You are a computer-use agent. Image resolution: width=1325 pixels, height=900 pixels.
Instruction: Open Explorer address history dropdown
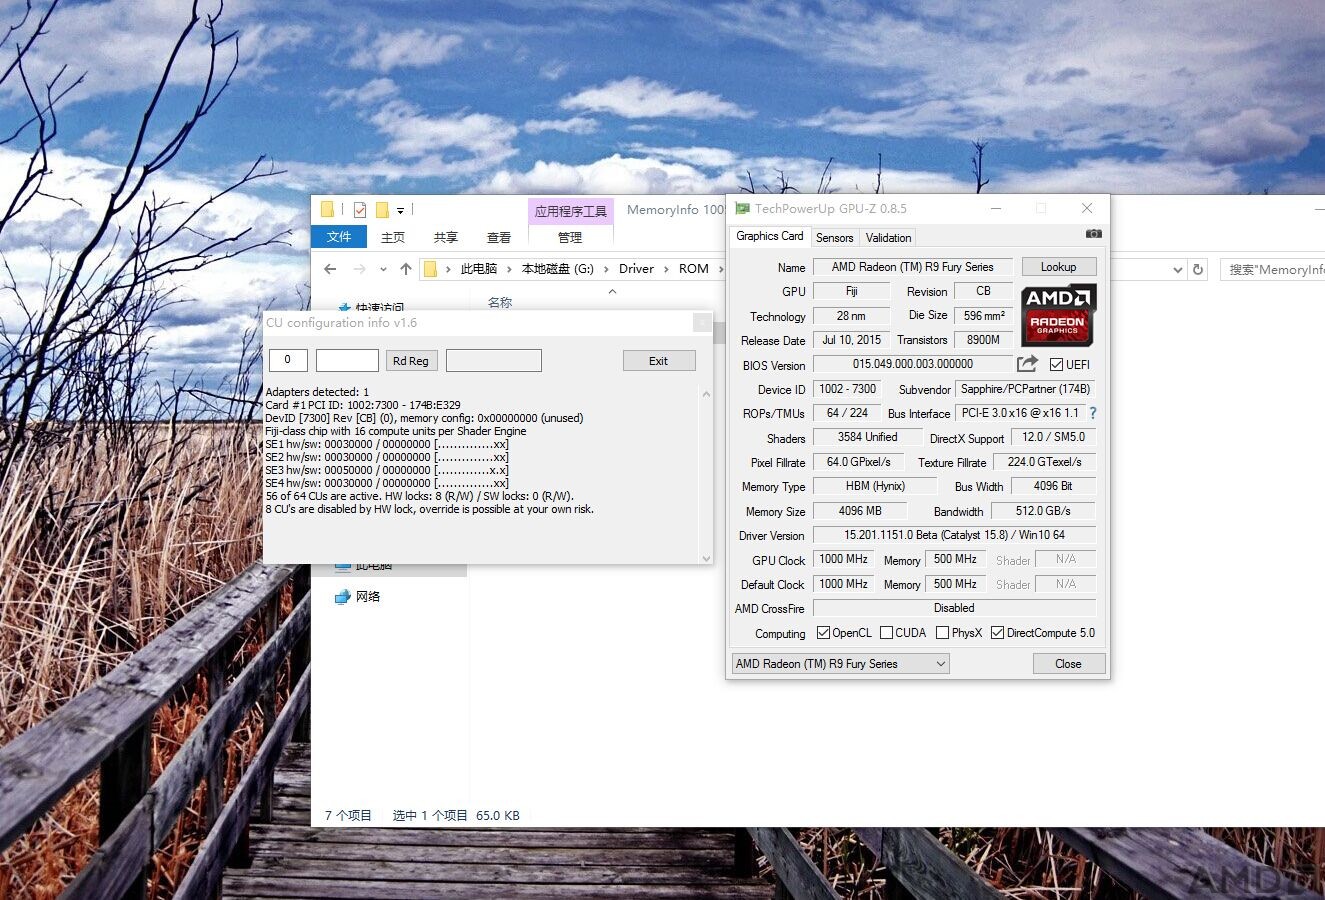(1177, 269)
